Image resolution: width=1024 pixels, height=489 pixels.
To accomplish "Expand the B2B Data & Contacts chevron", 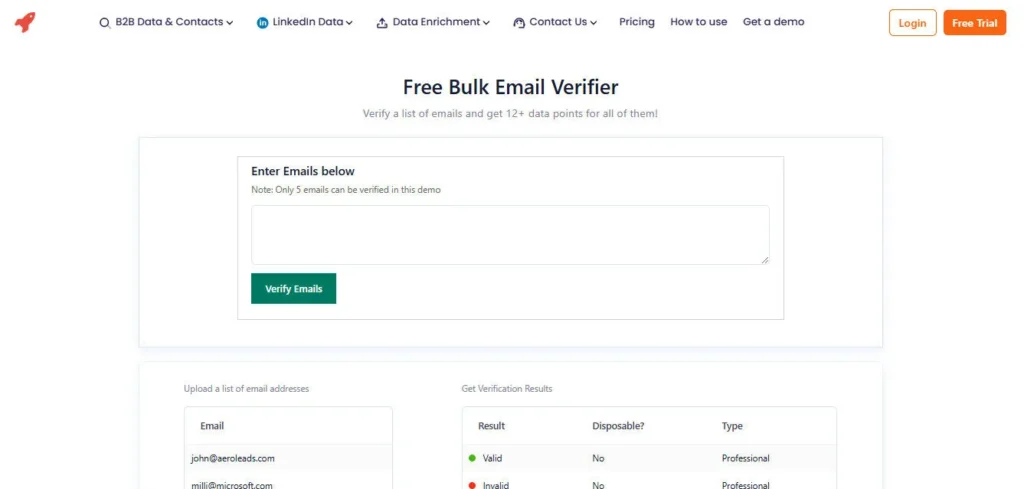I will [x=230, y=23].
